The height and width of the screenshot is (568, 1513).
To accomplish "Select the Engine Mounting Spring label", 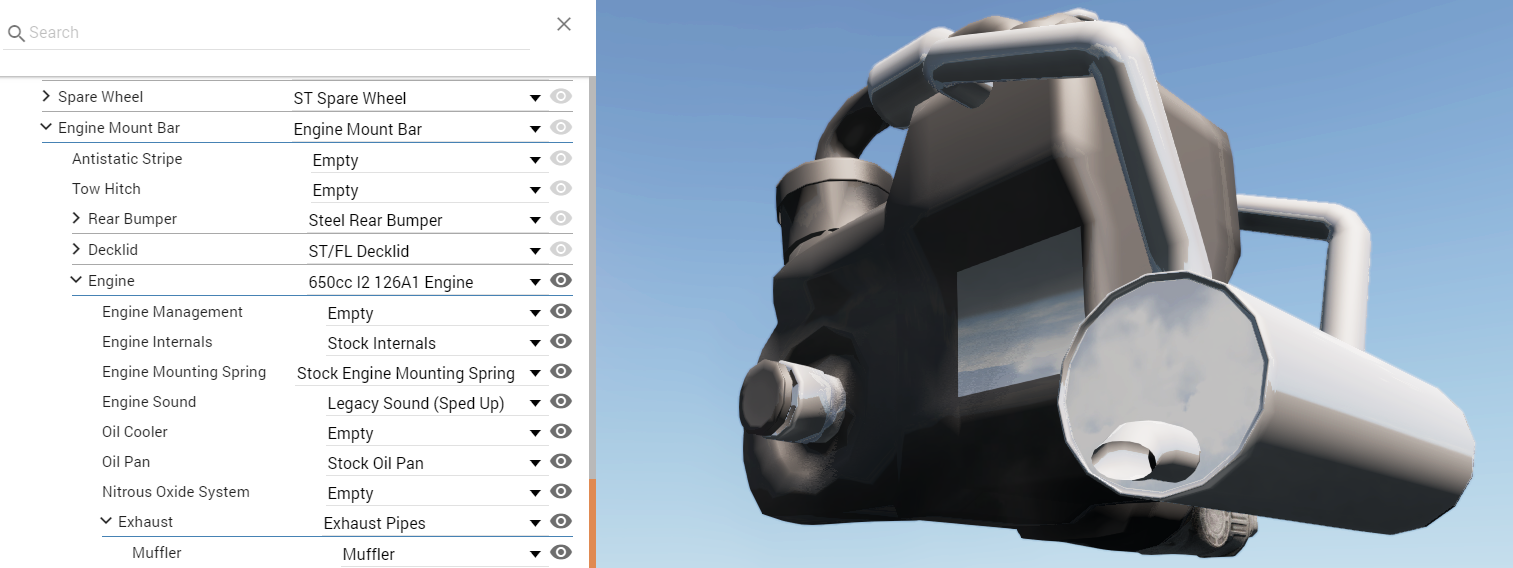I will click(184, 372).
